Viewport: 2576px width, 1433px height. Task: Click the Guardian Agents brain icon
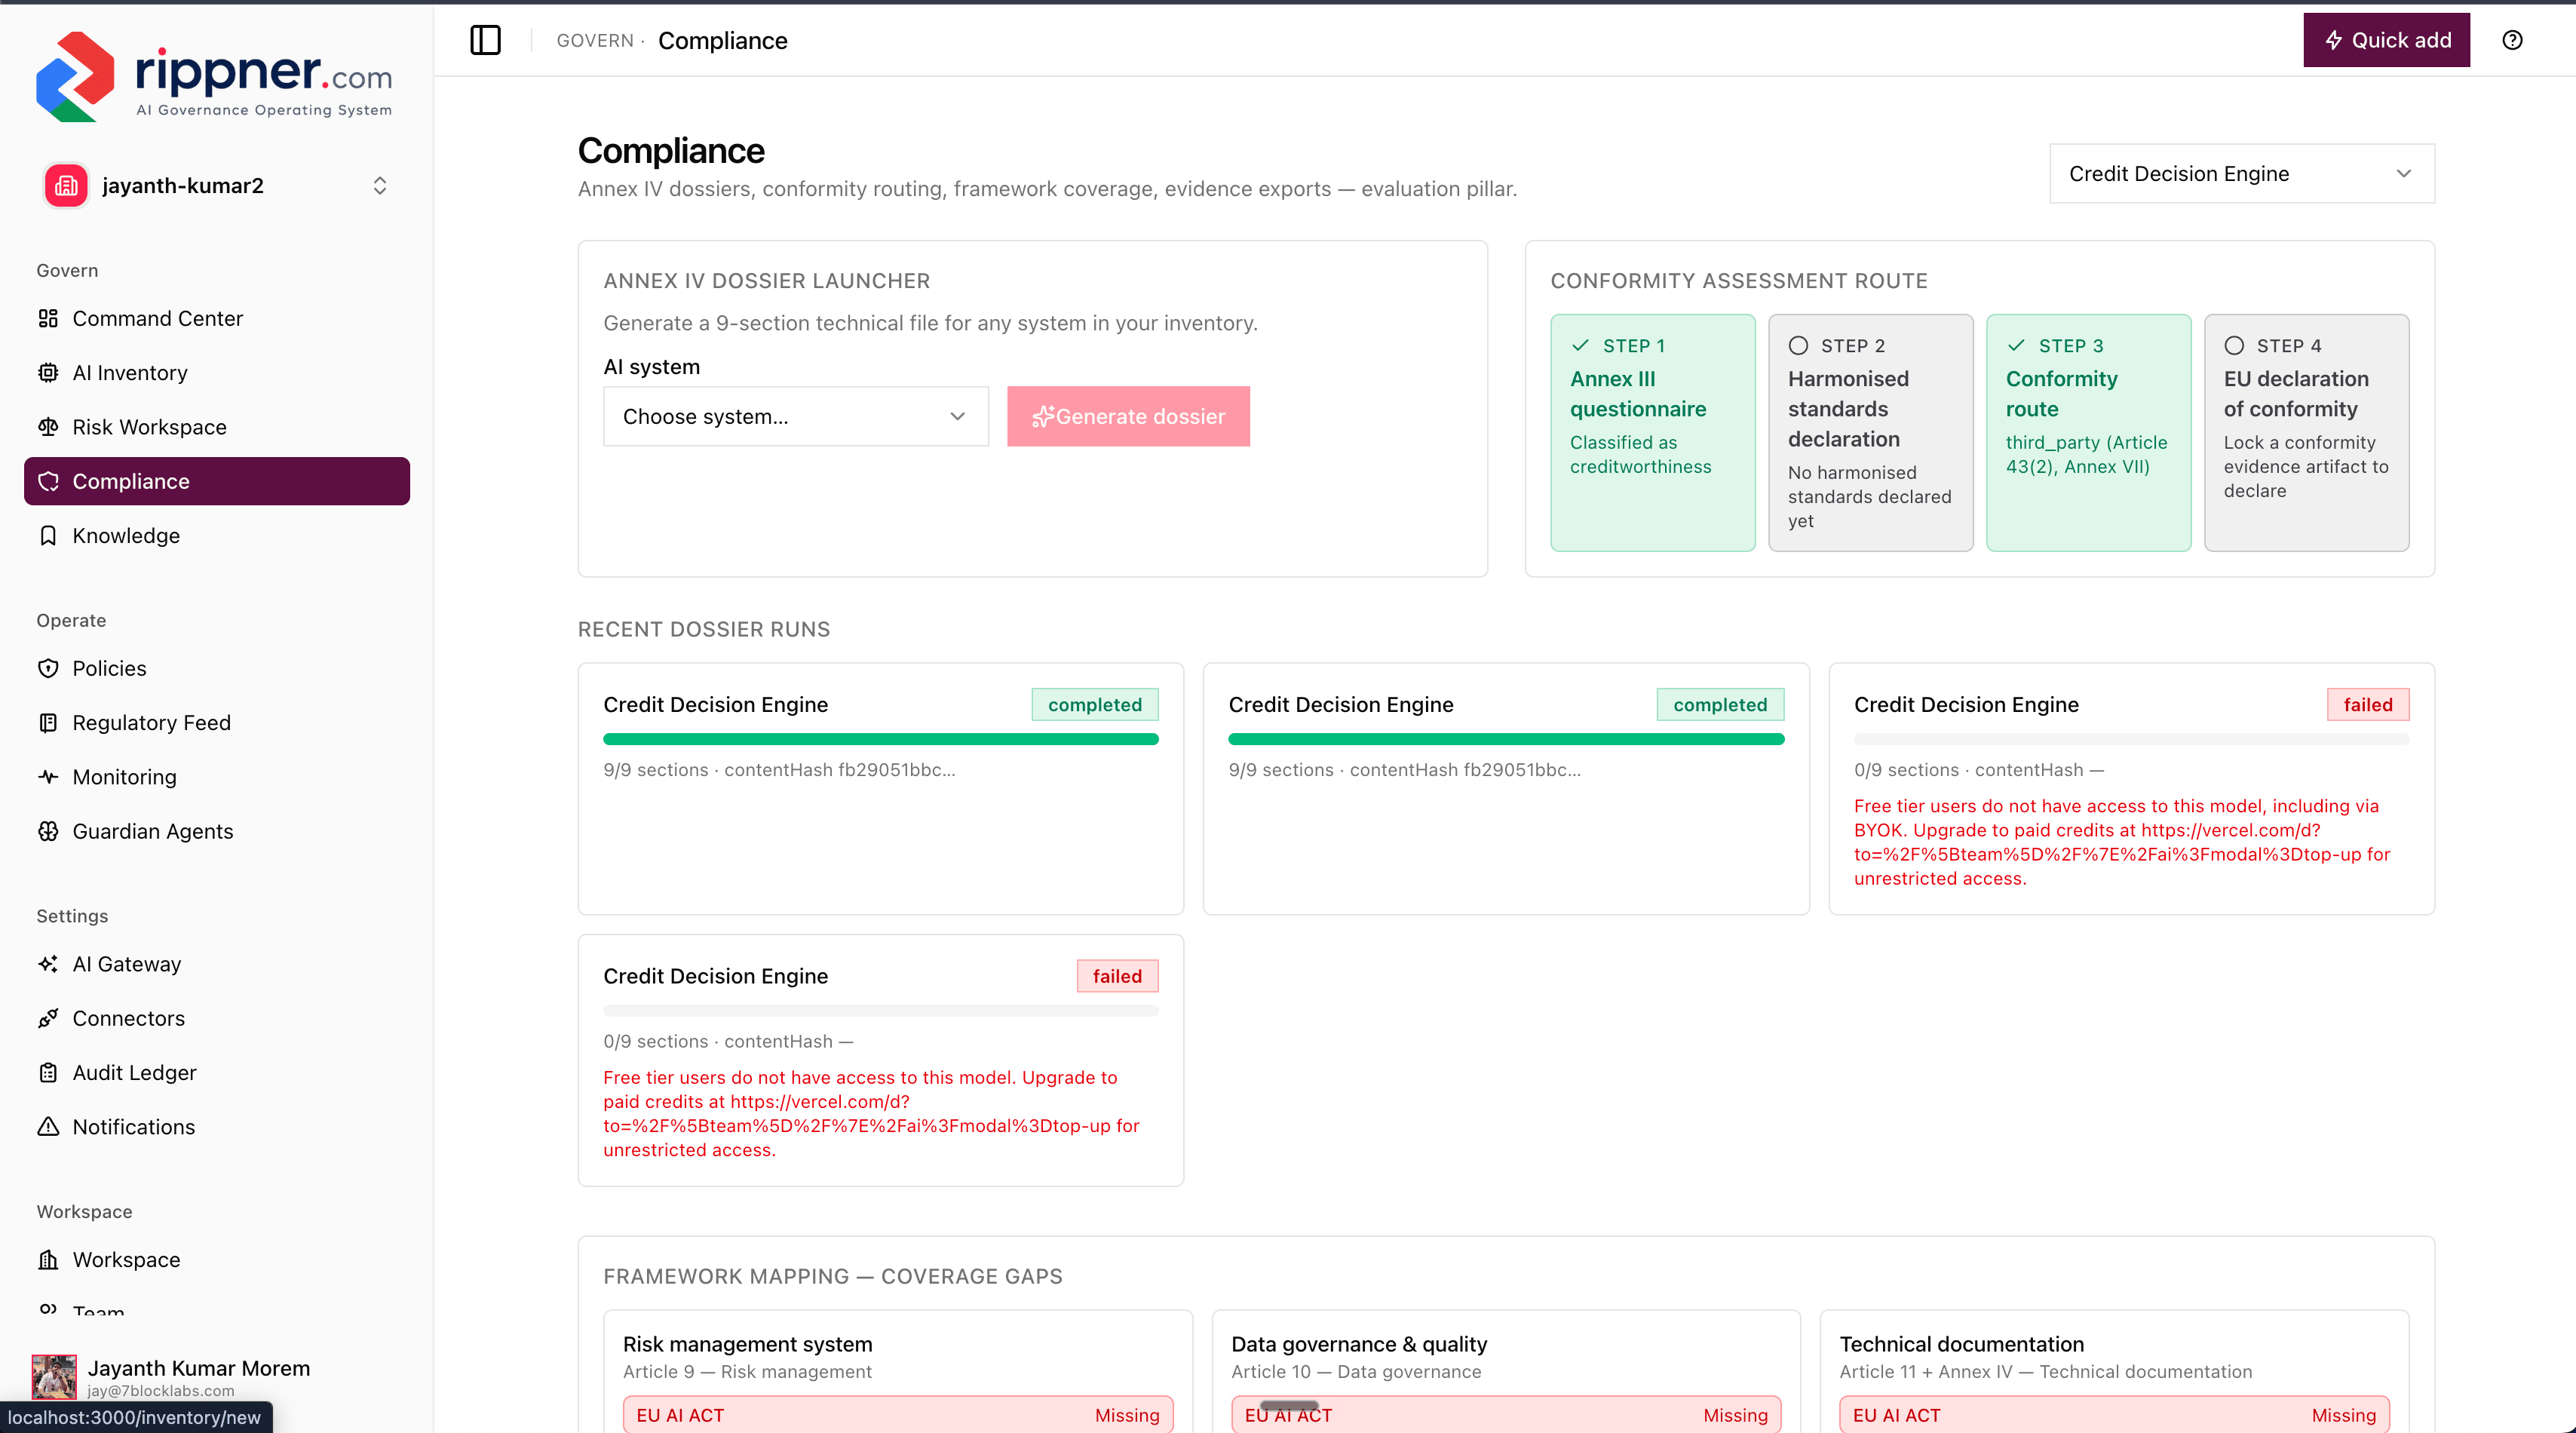[48, 831]
